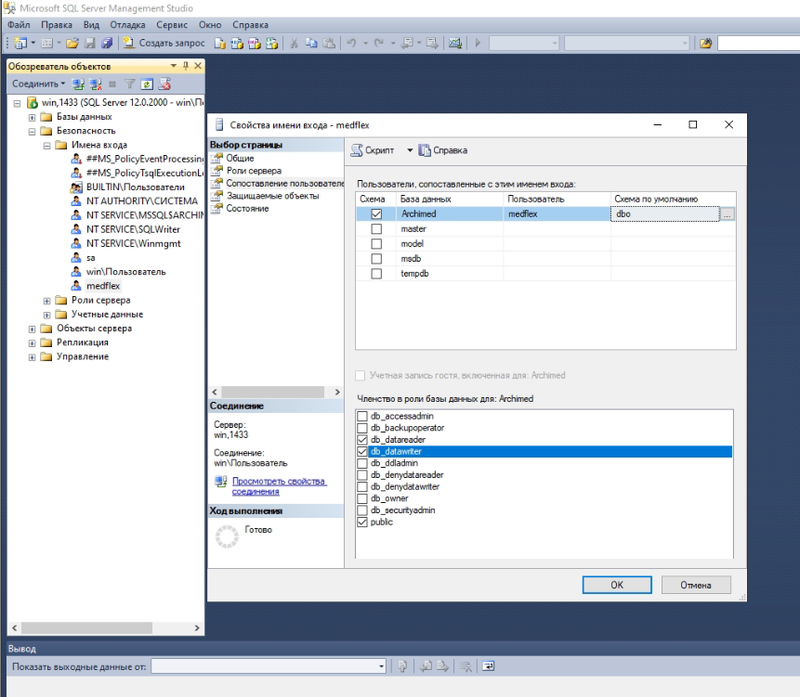Image resolution: width=800 pixels, height=697 pixels.
Task: Check the master database mapping checkbox
Action: [377, 229]
